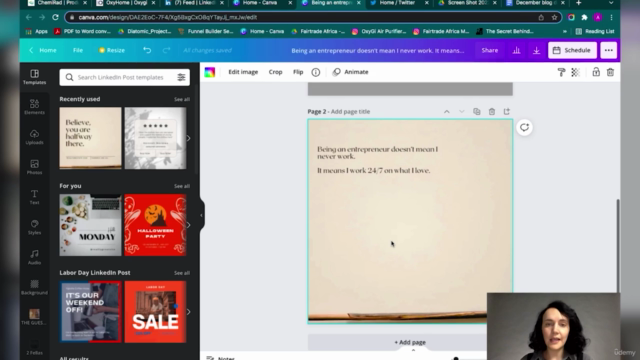Image resolution: width=640 pixels, height=360 pixels.
Task: Click the copy style paint roller icon
Action: click(x=561, y=72)
